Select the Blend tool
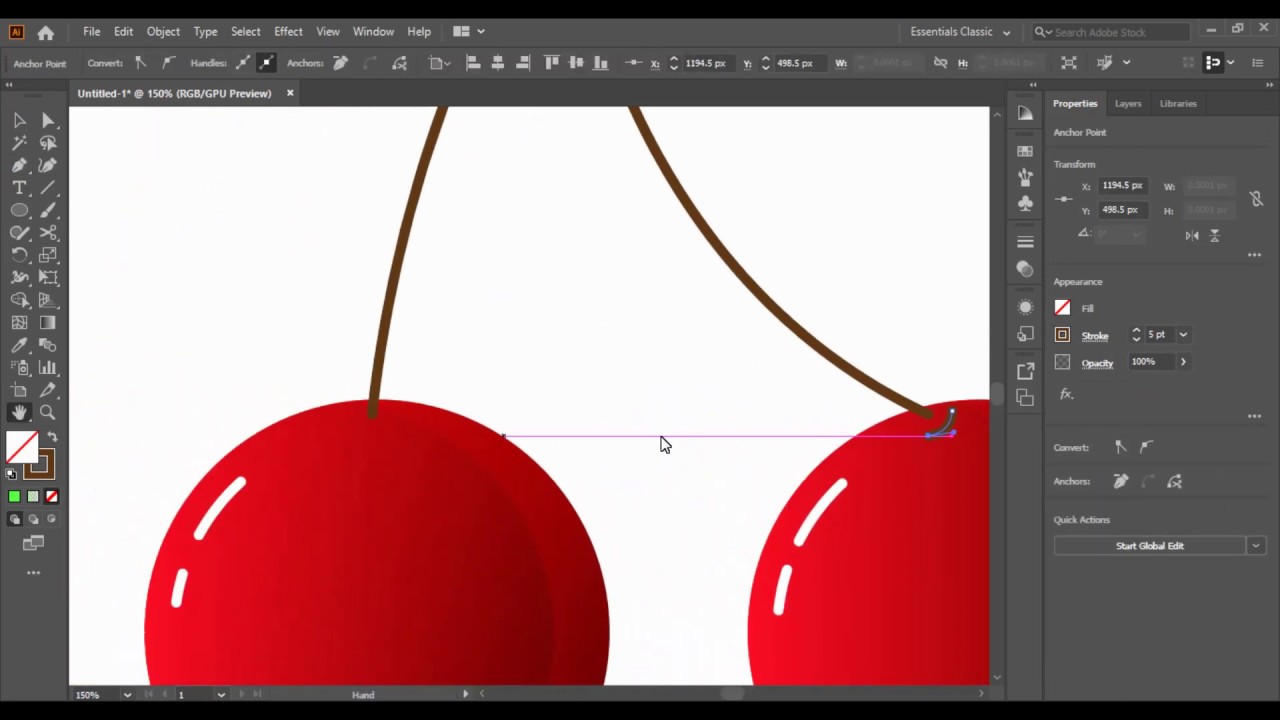 (x=47, y=345)
